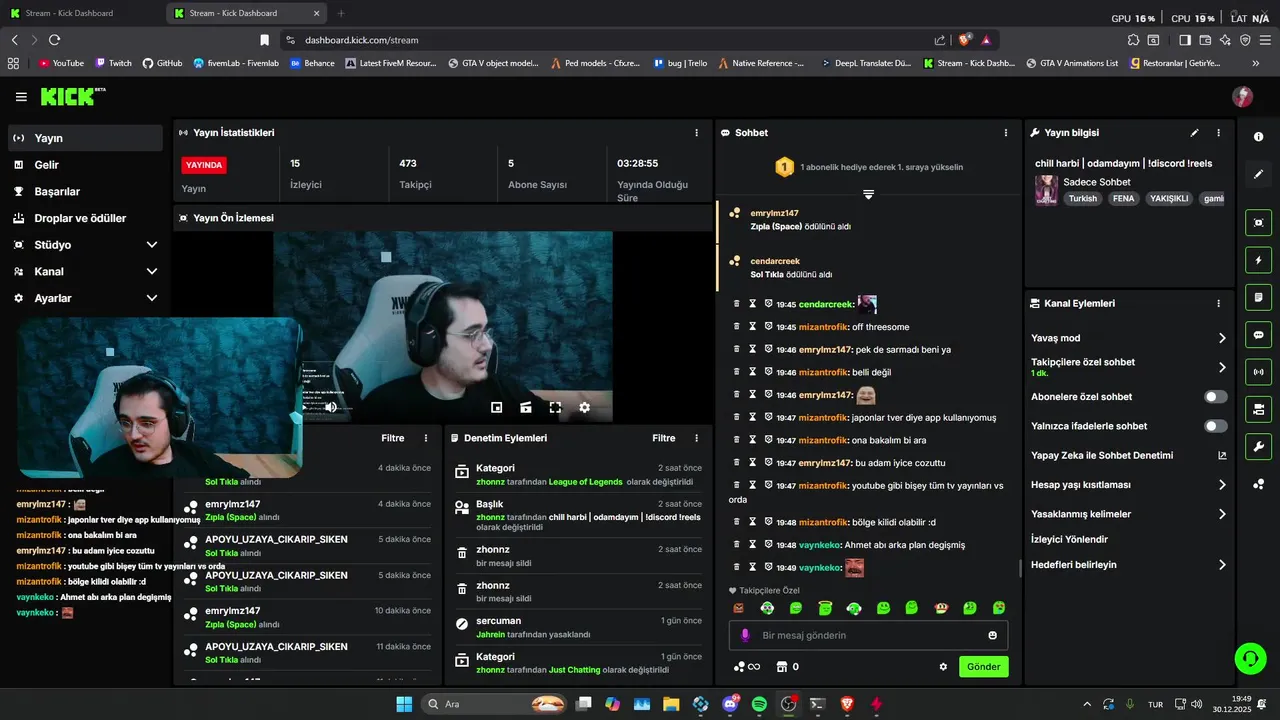Viewport: 1280px width, 720px height.
Task: Open Yasaklanmış kelimeler settings
Action: (1222, 514)
